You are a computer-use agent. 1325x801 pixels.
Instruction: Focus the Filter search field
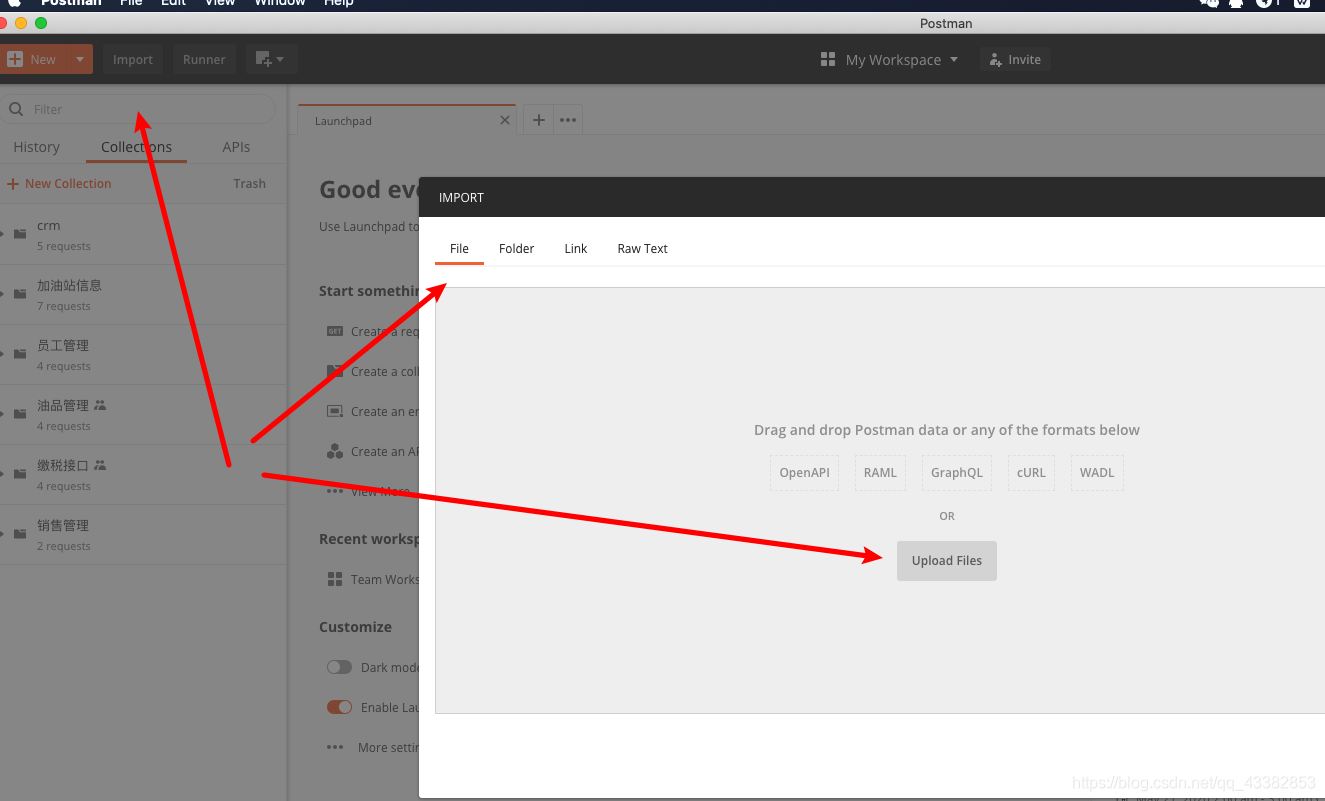138,109
